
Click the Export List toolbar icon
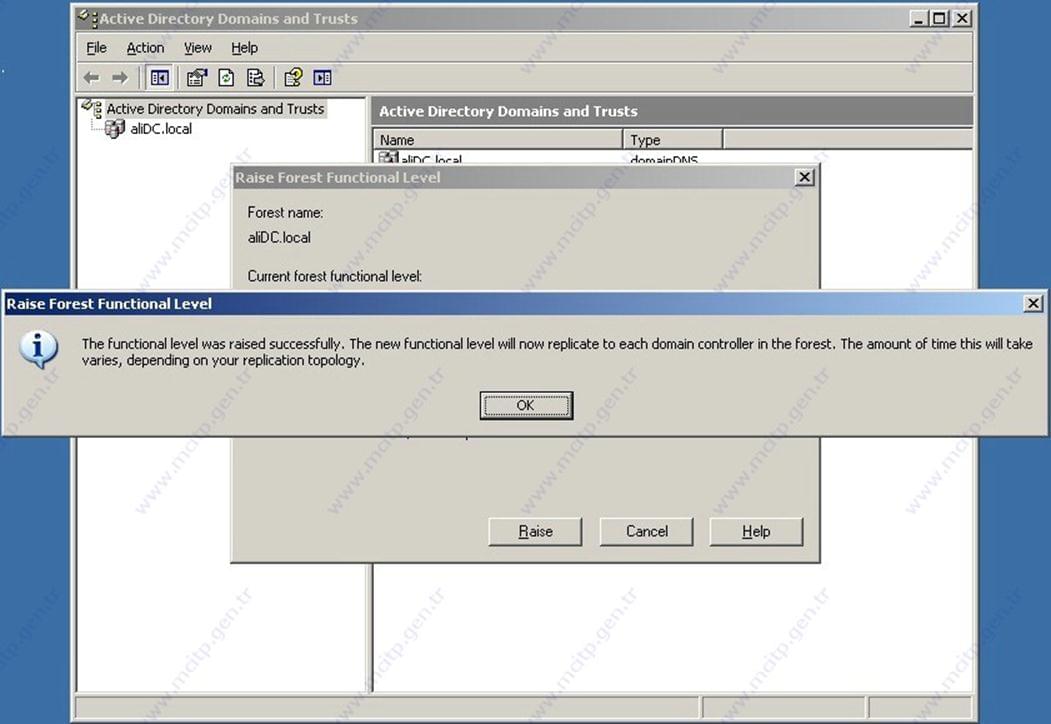pos(255,78)
